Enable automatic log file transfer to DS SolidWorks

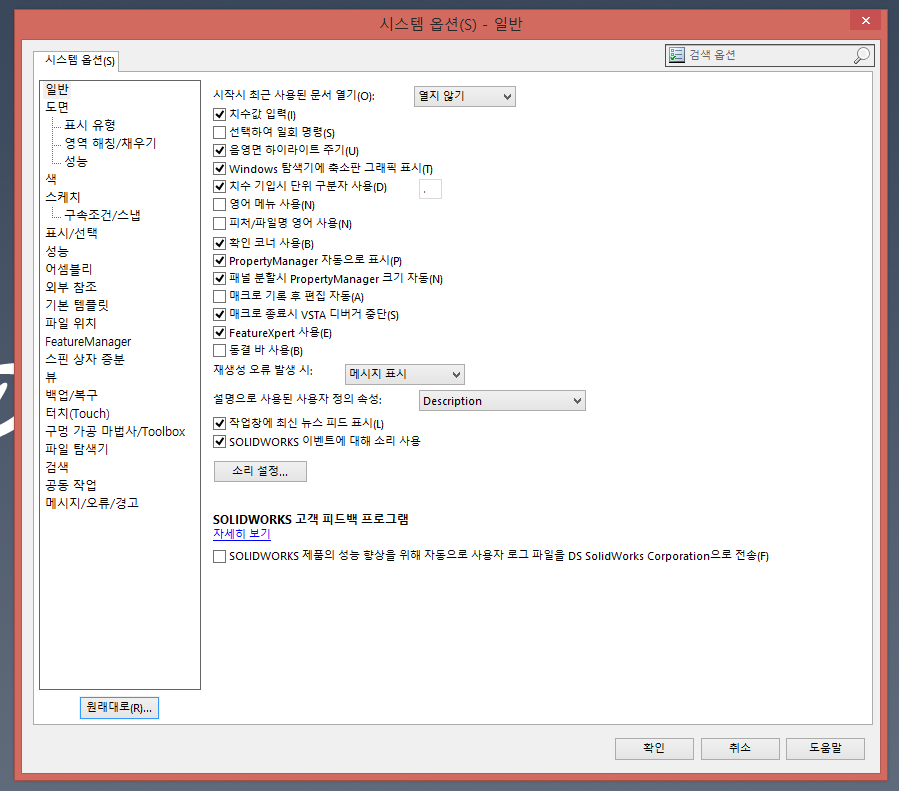[x=218, y=556]
